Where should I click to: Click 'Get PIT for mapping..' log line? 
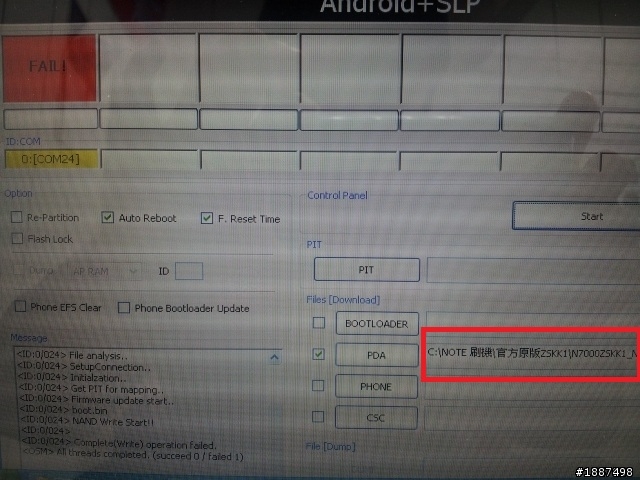pos(91,389)
